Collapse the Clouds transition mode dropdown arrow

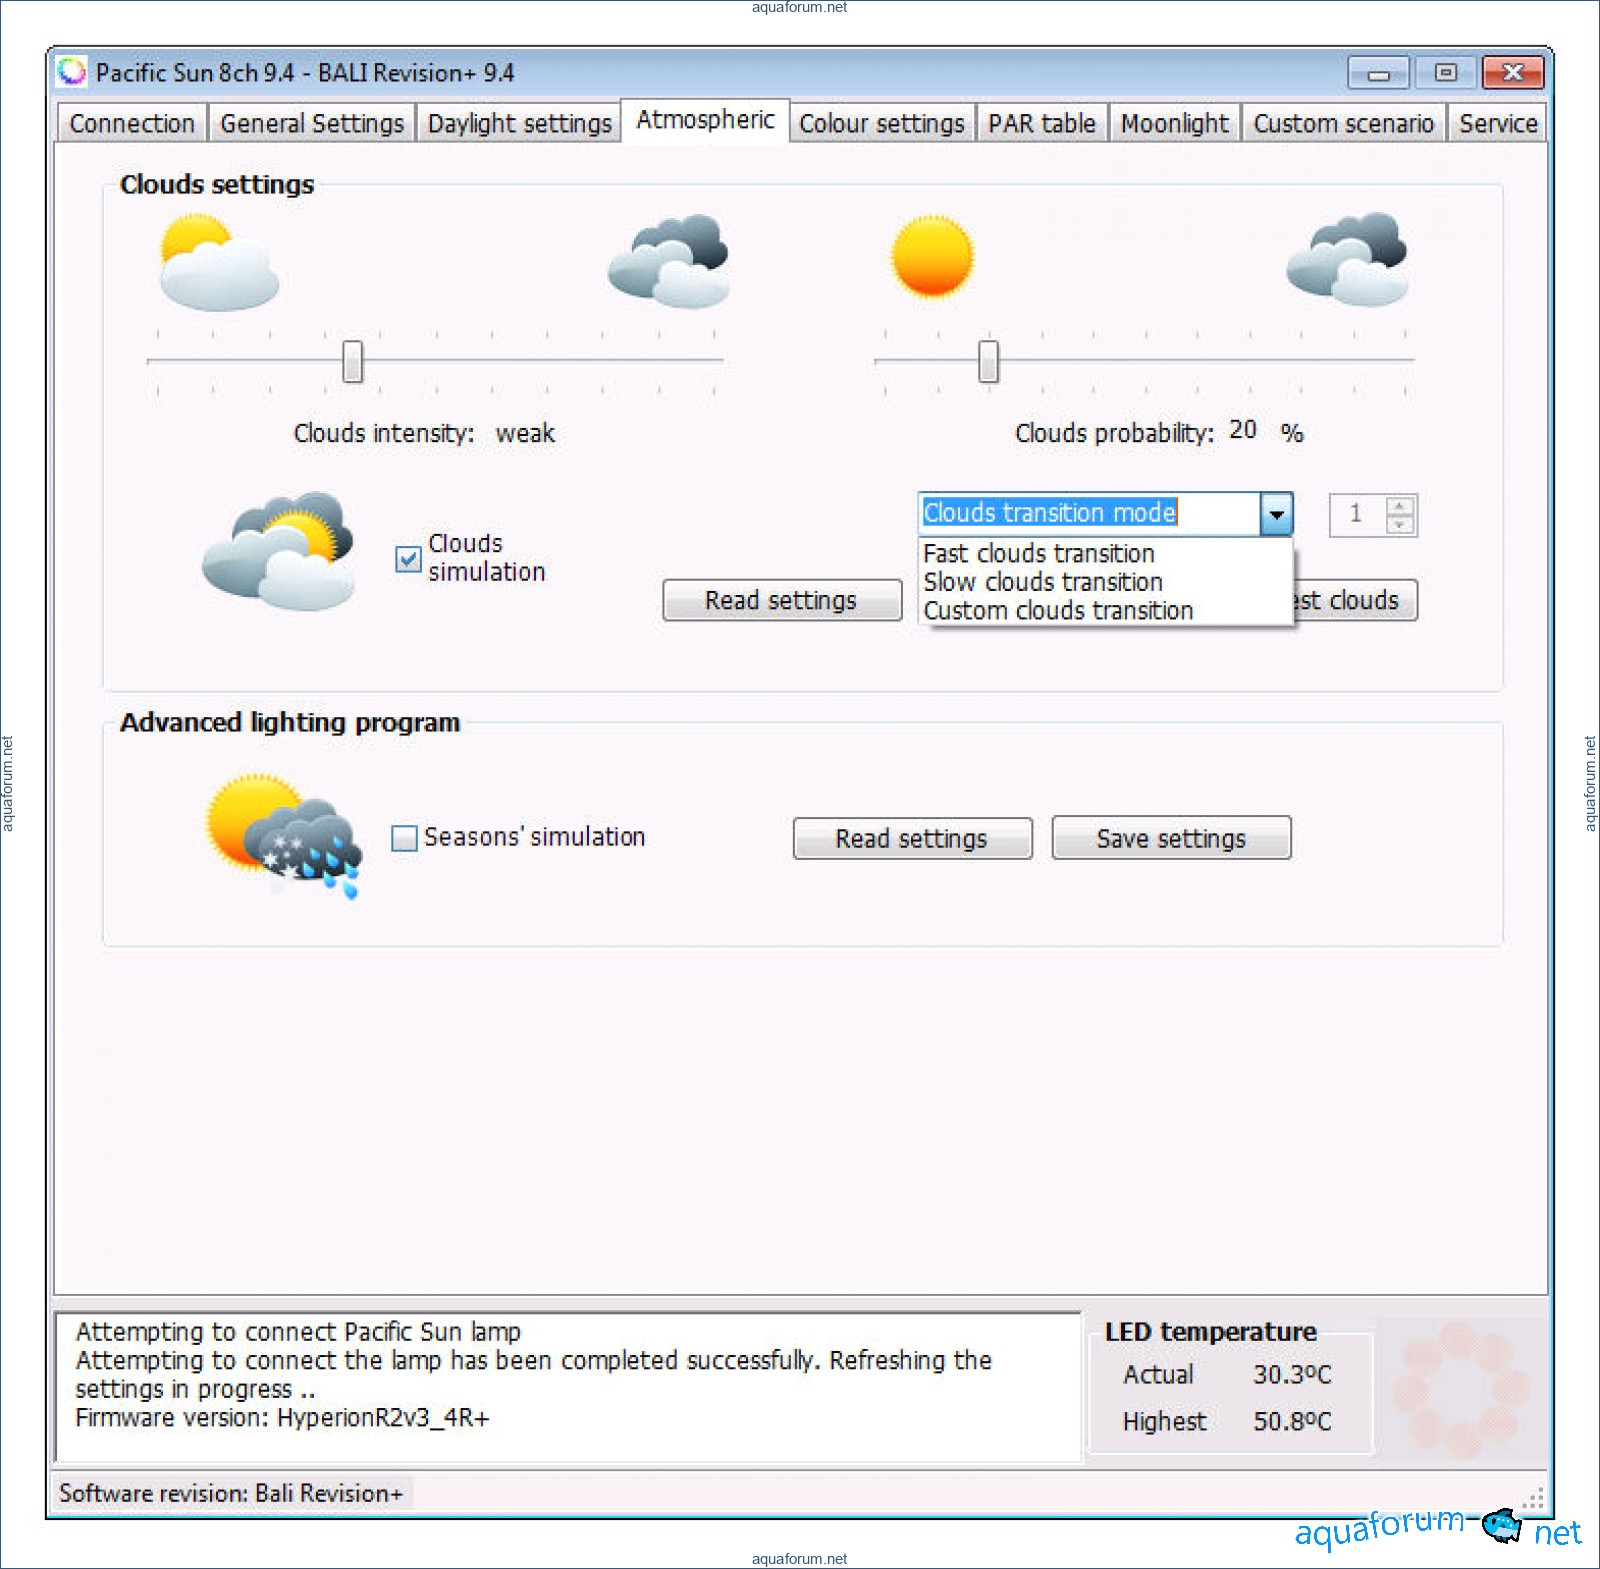pos(1276,514)
